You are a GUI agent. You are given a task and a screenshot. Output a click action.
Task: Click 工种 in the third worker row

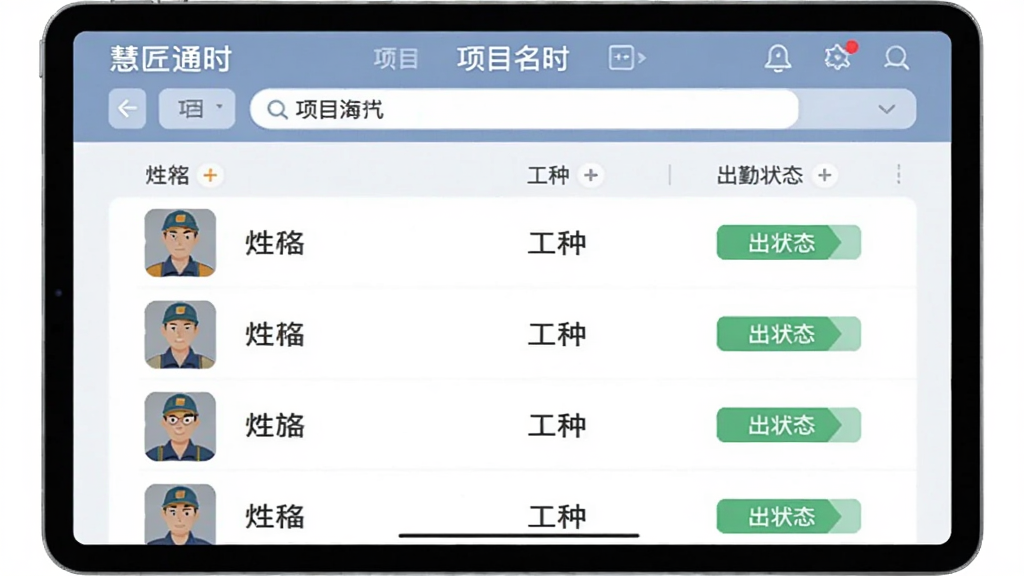click(557, 426)
